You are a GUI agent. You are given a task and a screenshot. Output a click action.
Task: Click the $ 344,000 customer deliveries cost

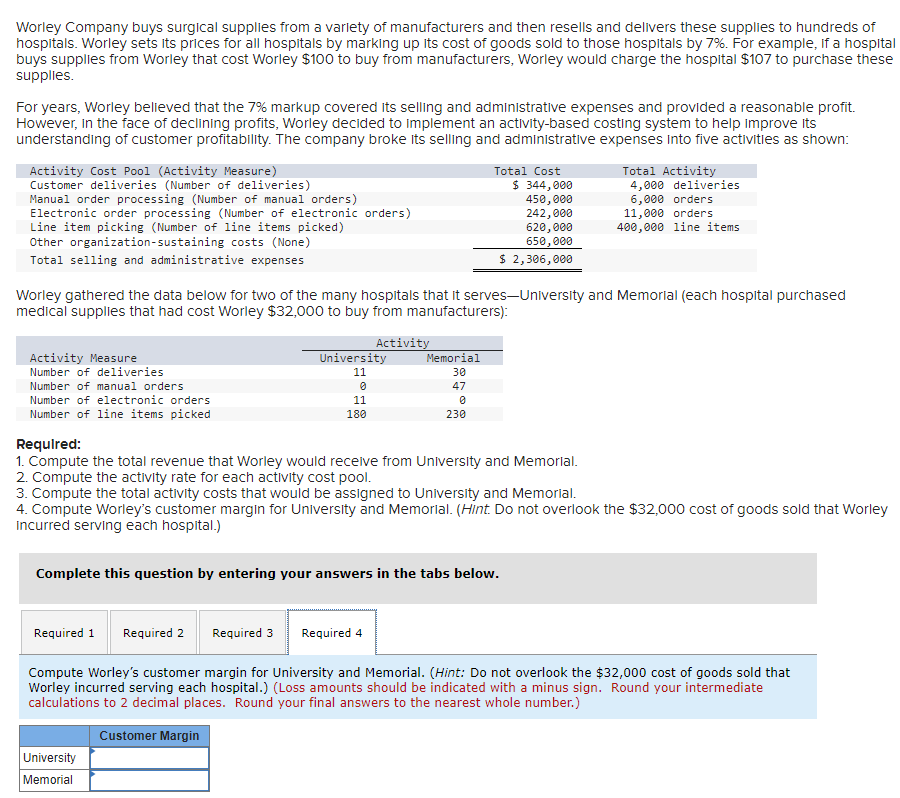(x=542, y=185)
